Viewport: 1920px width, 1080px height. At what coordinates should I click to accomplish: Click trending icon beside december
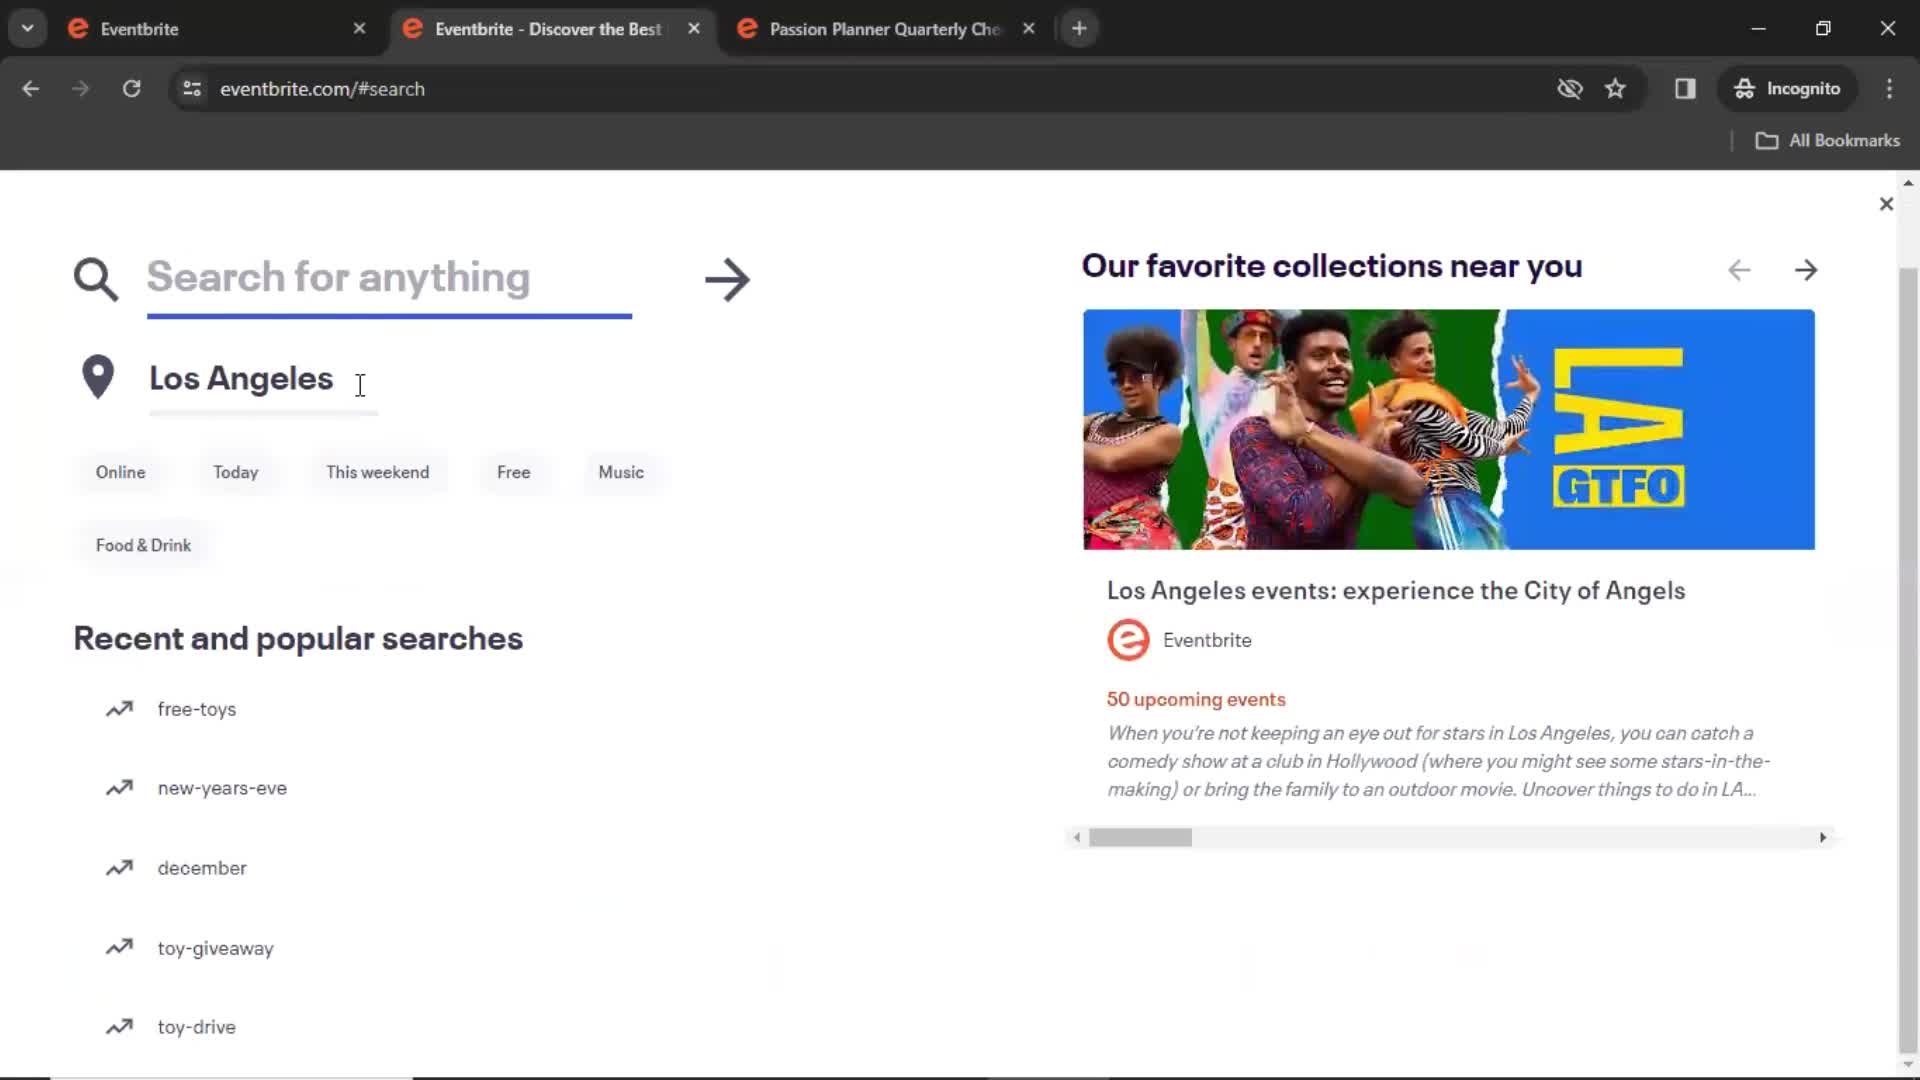point(119,868)
